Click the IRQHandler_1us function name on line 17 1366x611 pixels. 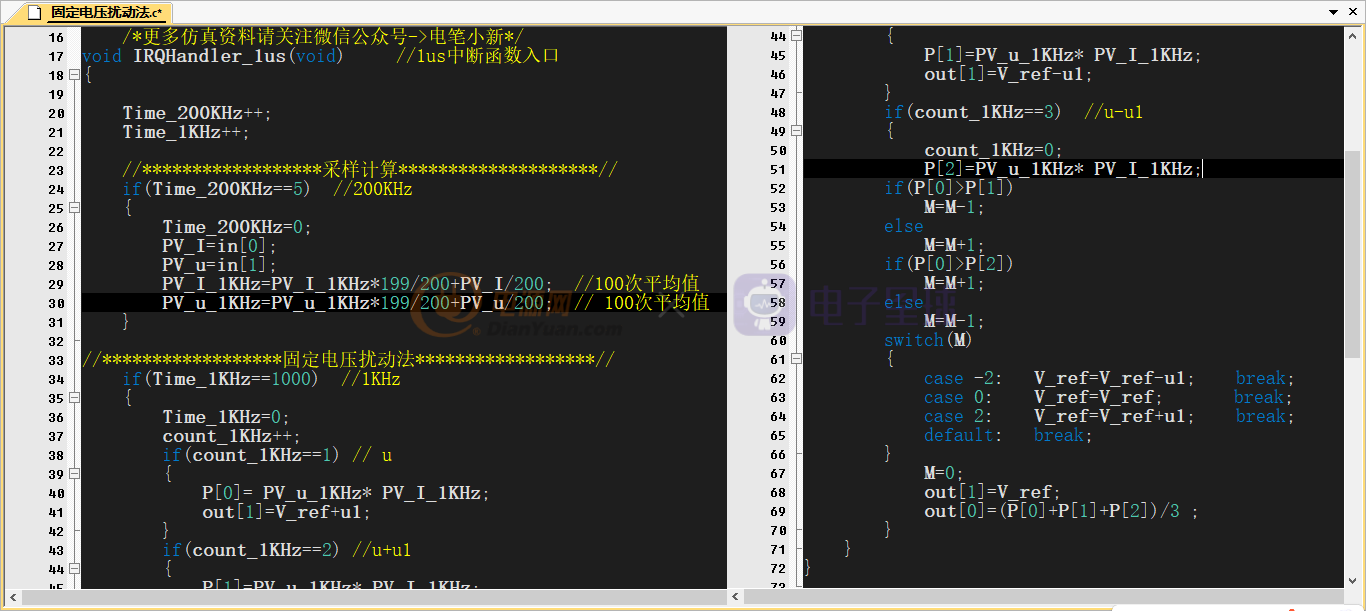pos(208,56)
